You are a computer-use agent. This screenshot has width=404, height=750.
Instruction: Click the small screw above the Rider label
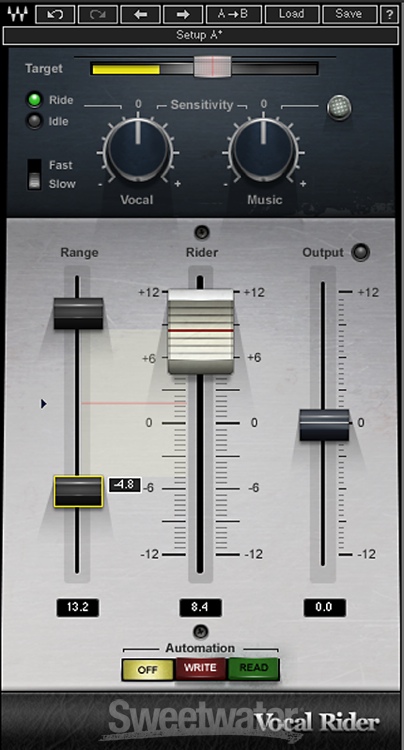(201, 232)
